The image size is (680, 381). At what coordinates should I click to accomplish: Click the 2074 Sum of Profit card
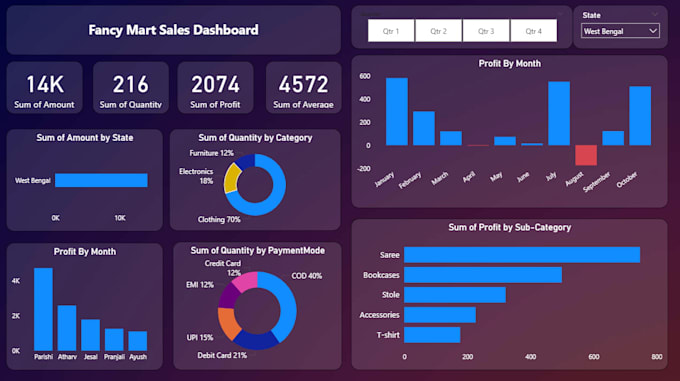tap(215, 88)
